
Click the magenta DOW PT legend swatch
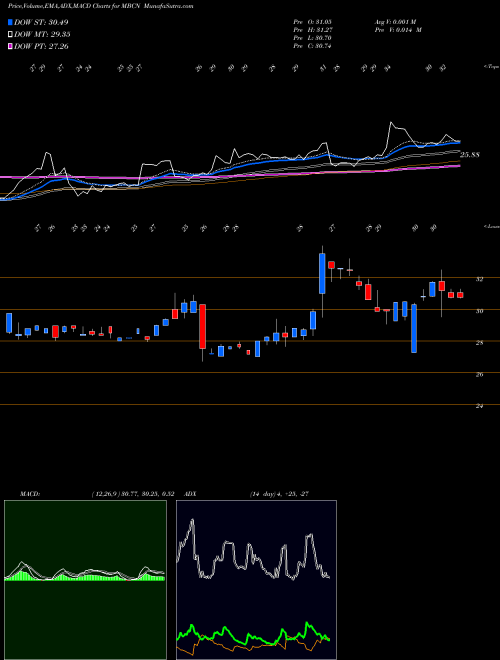10,46
